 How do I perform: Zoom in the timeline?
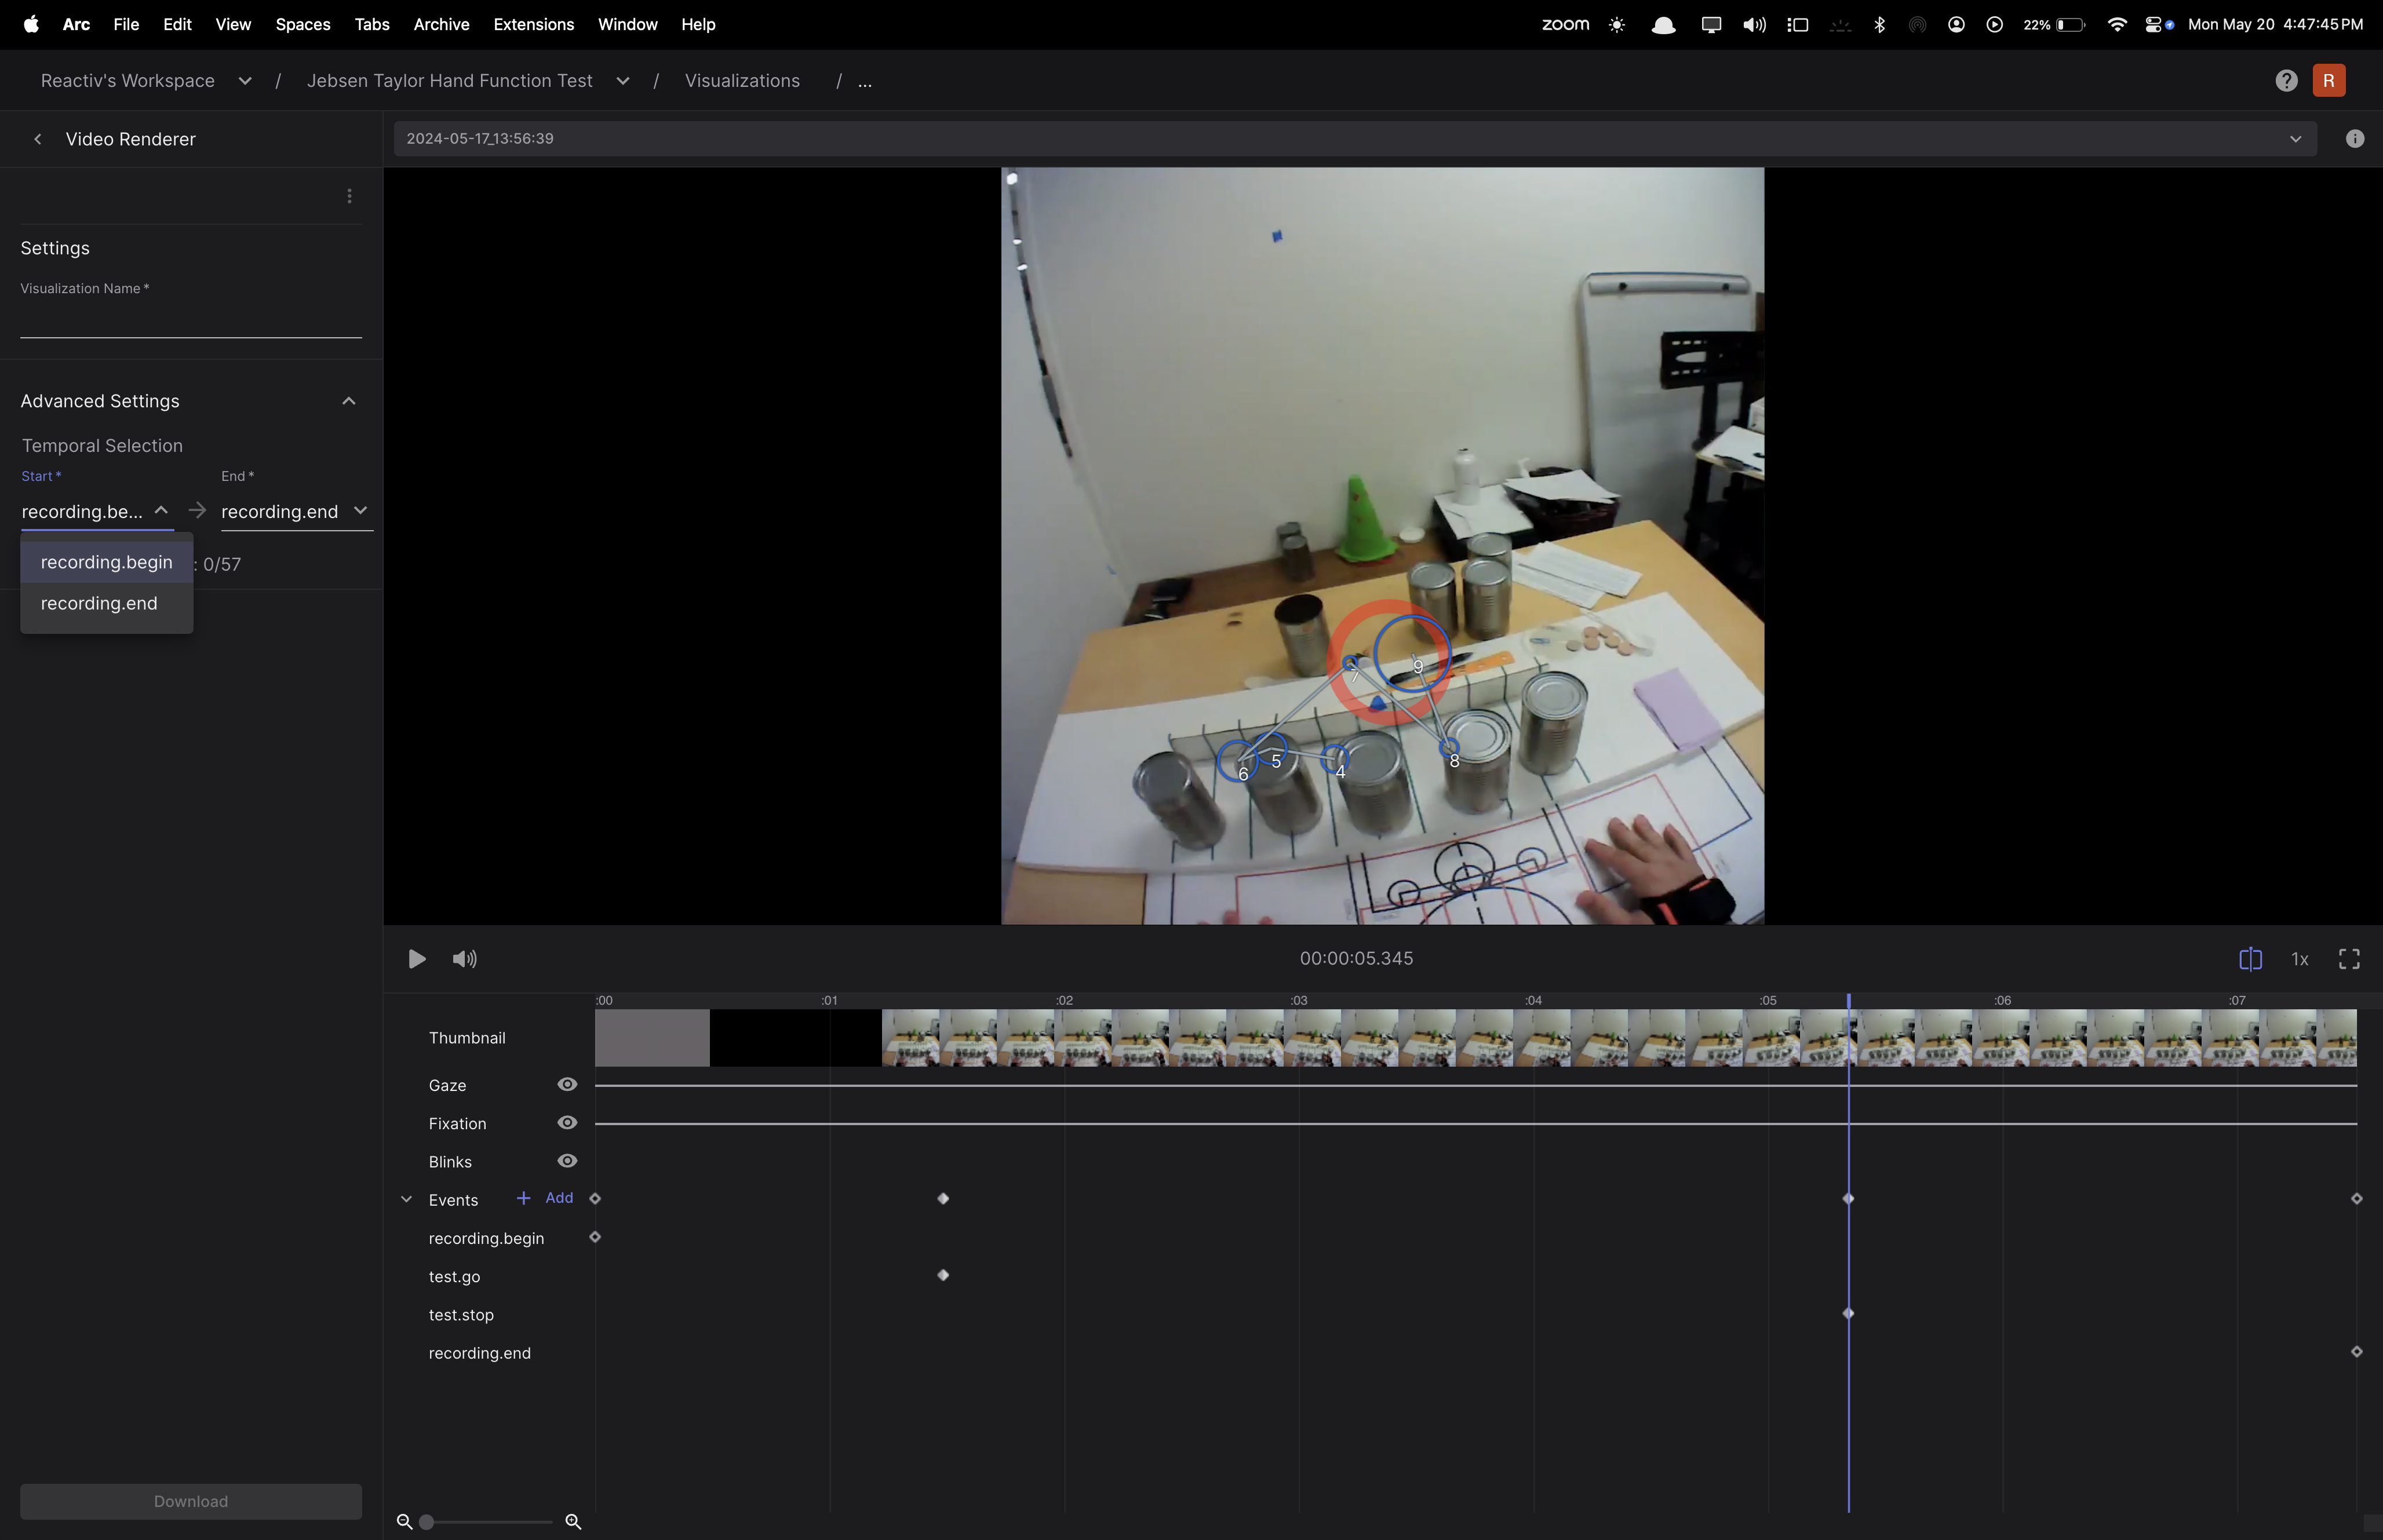click(573, 1521)
